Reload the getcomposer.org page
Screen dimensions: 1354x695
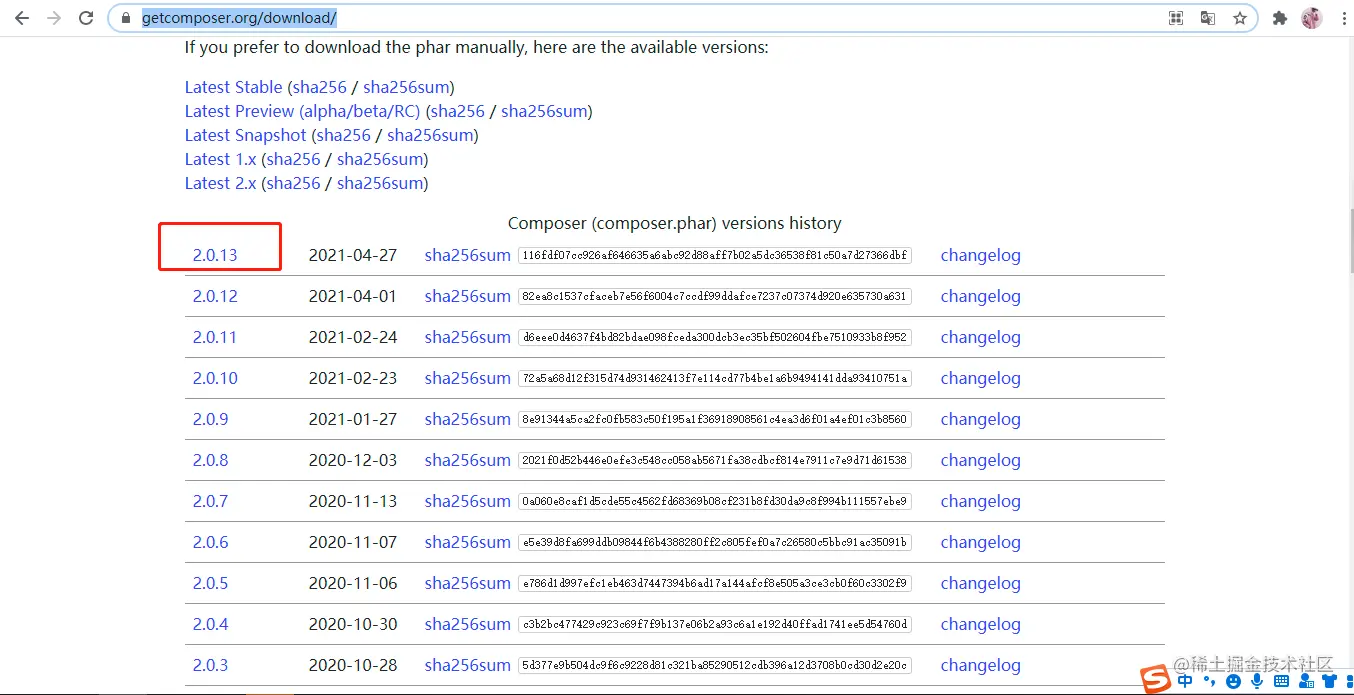click(86, 18)
